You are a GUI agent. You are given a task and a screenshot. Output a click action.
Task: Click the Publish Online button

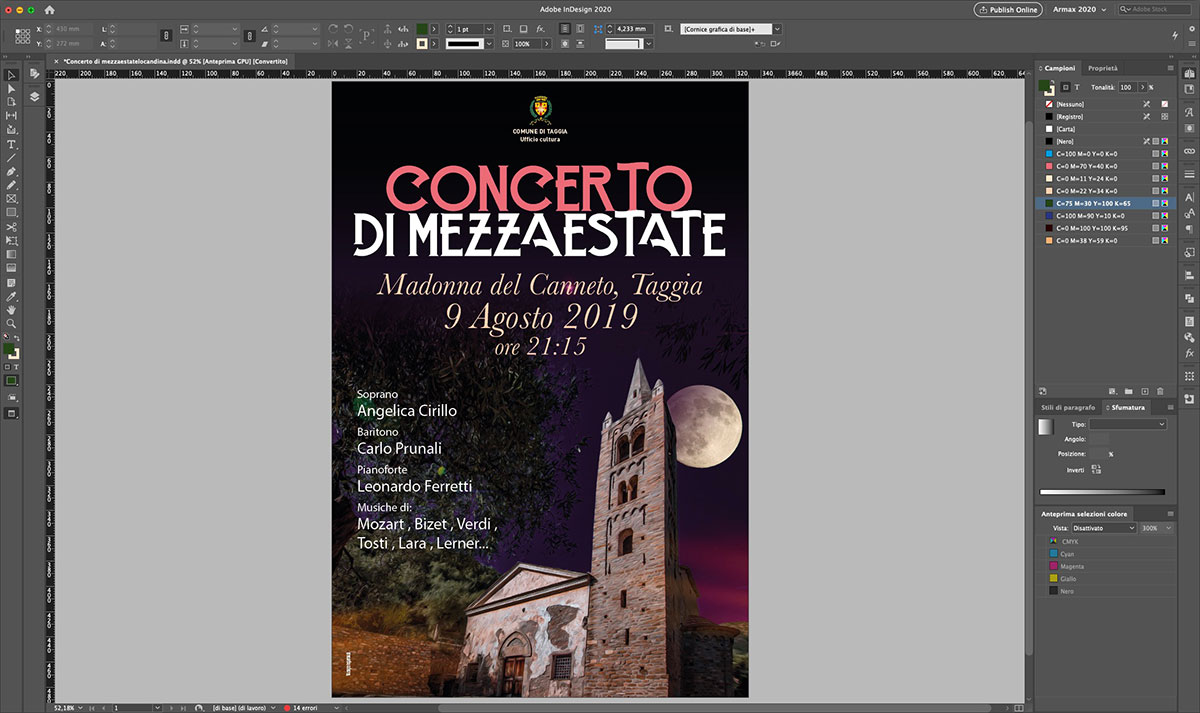tap(1009, 9)
